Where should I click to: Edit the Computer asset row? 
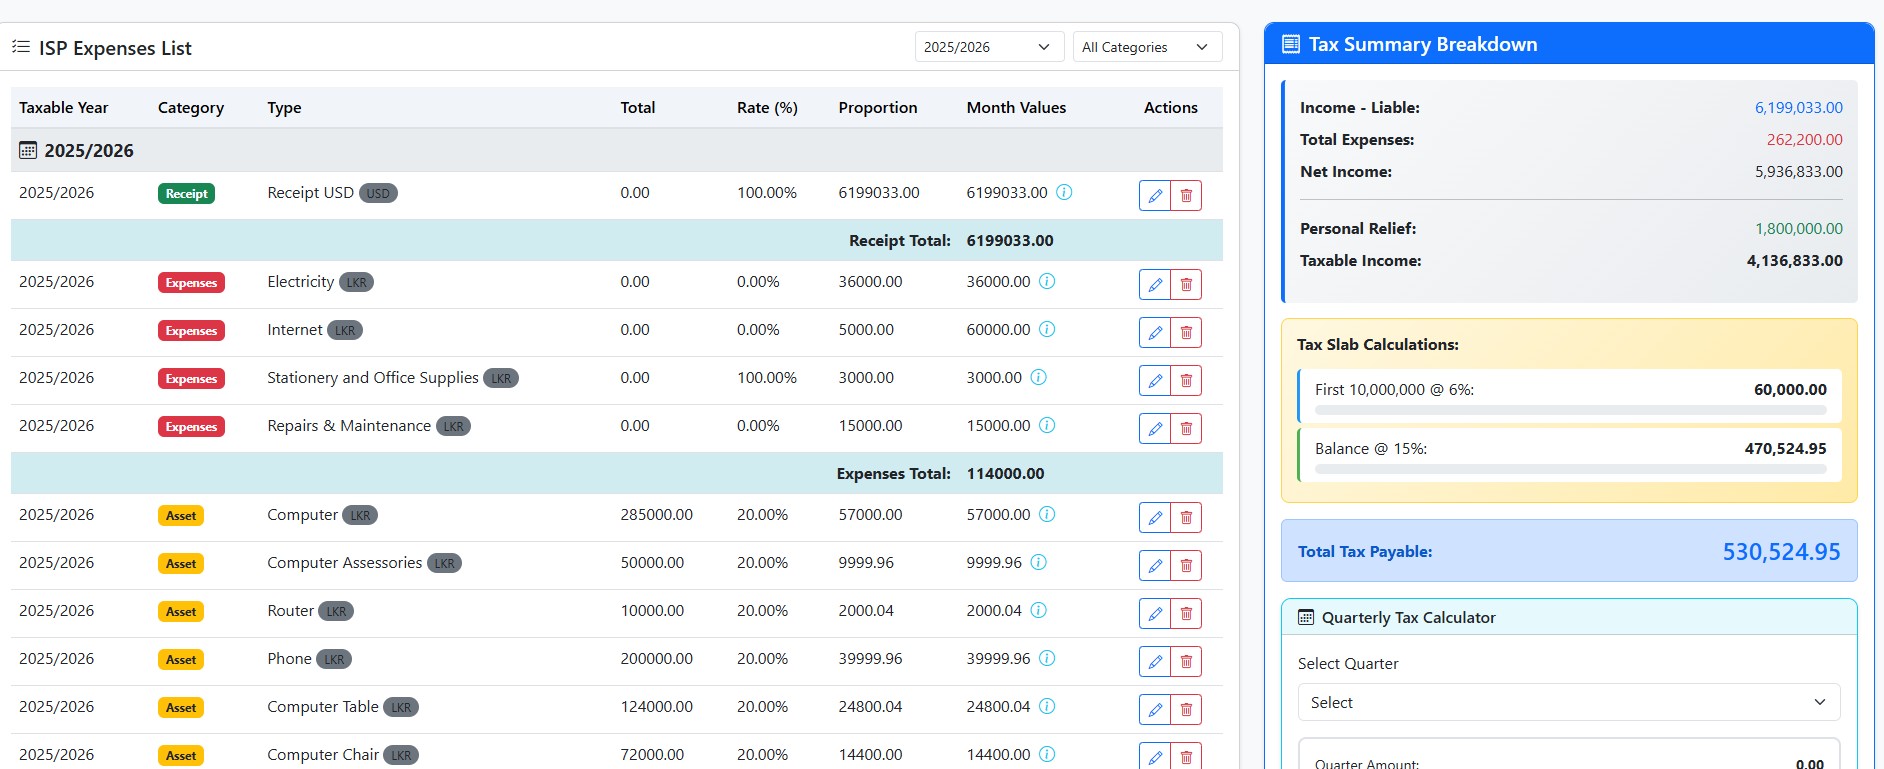pyautogui.click(x=1154, y=518)
